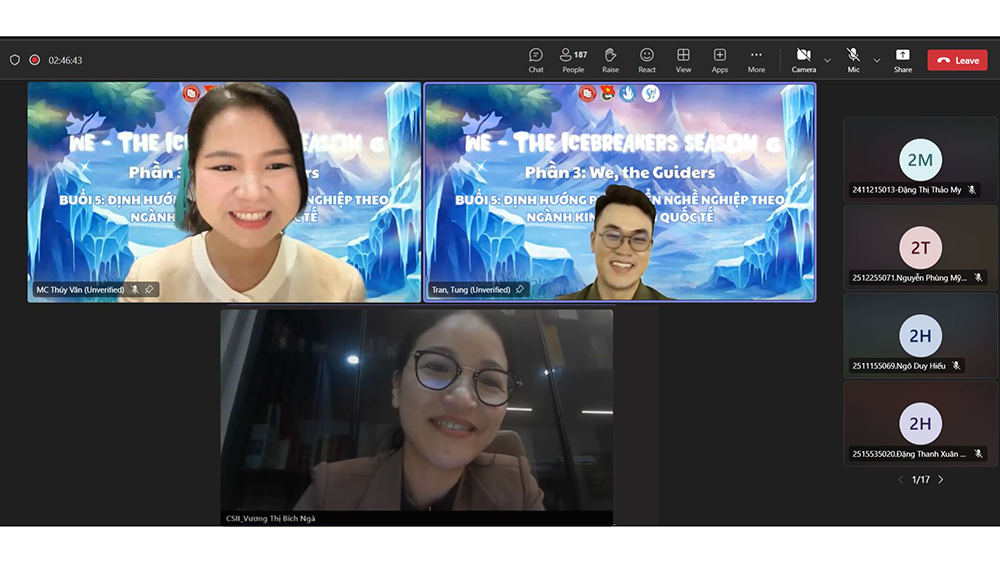Click the recording indicator icon
Viewport: 1000px width, 563px height.
[34, 60]
